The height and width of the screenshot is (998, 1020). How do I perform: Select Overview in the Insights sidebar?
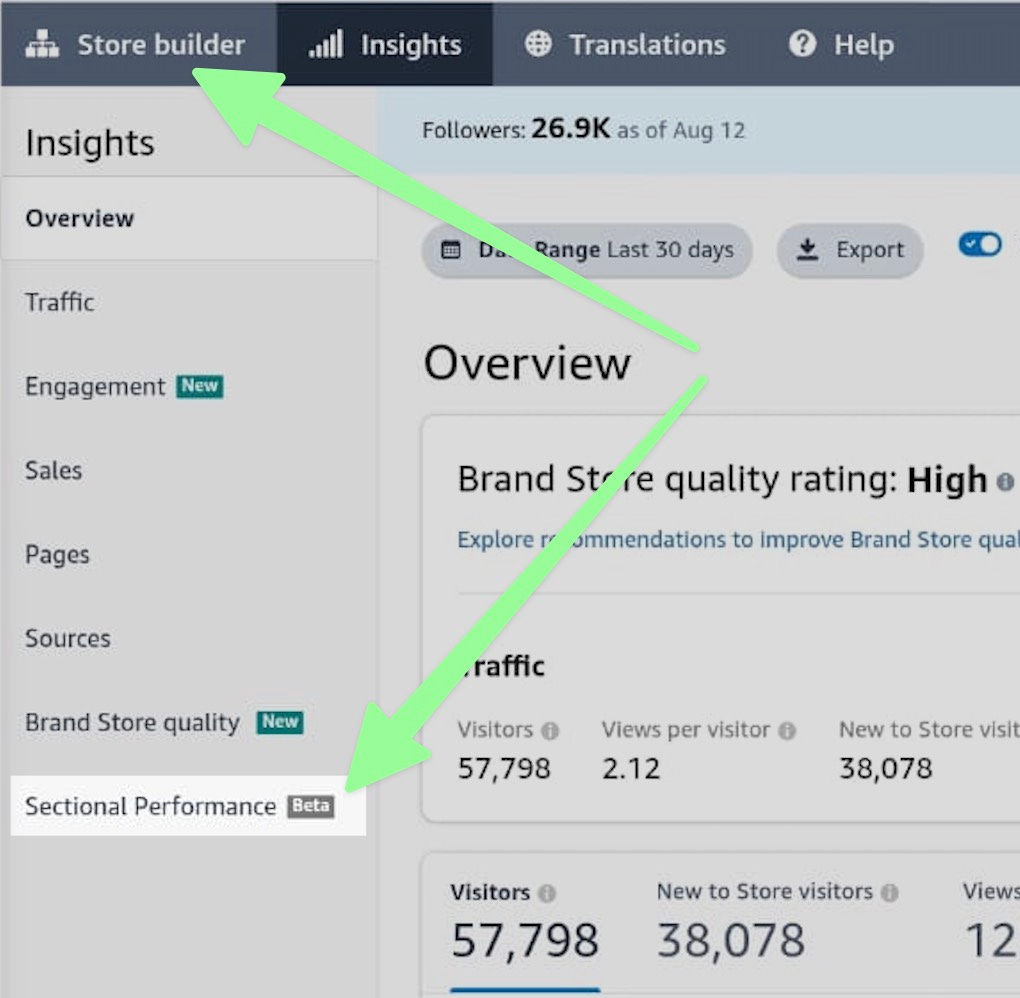(189, 219)
